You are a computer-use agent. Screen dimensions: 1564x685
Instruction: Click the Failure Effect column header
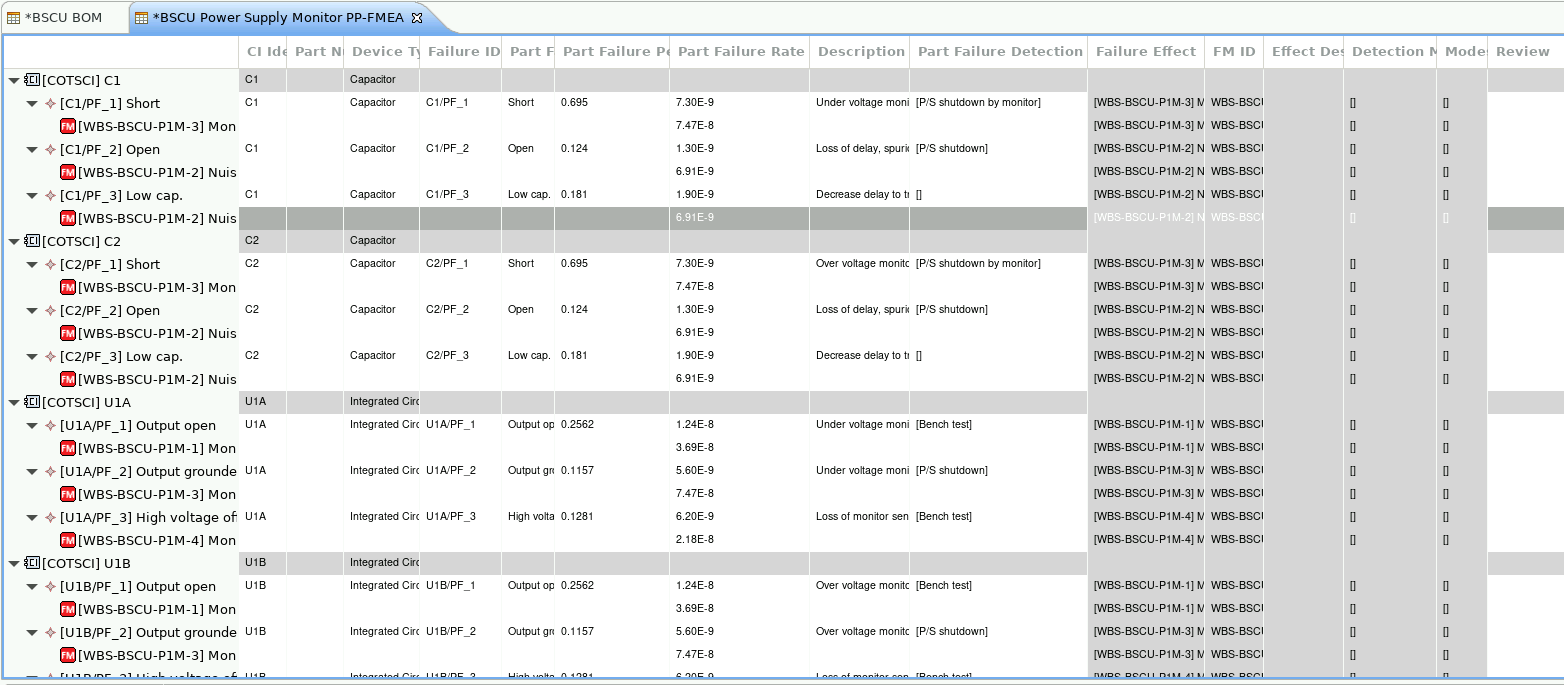click(x=1146, y=52)
